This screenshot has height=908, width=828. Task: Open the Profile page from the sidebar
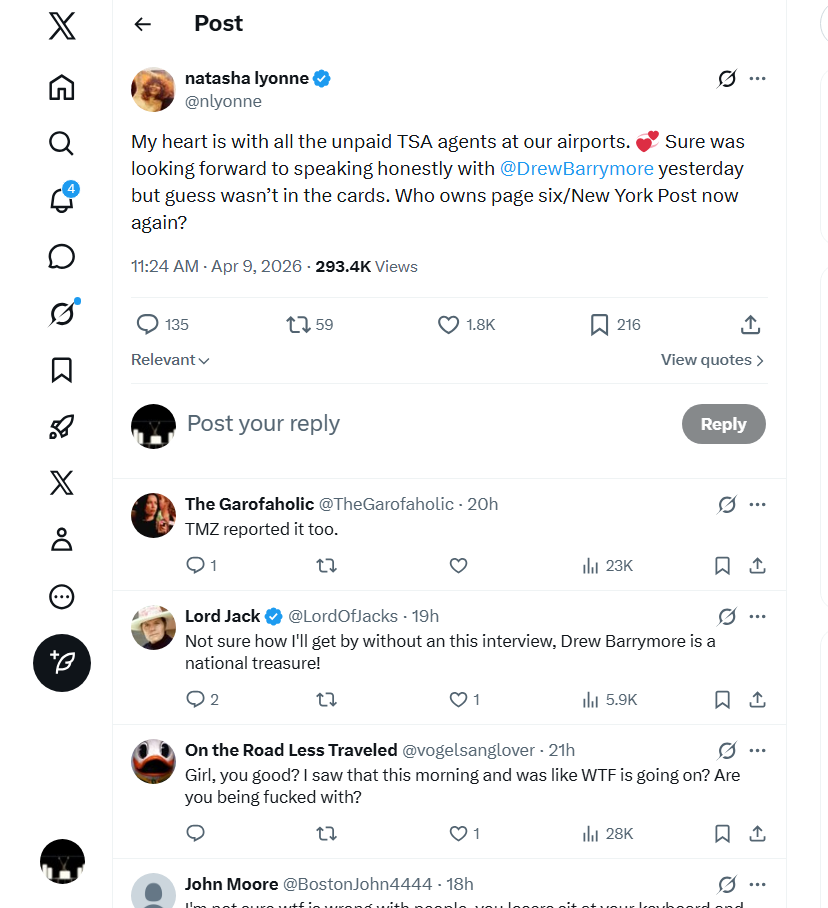click(61, 540)
